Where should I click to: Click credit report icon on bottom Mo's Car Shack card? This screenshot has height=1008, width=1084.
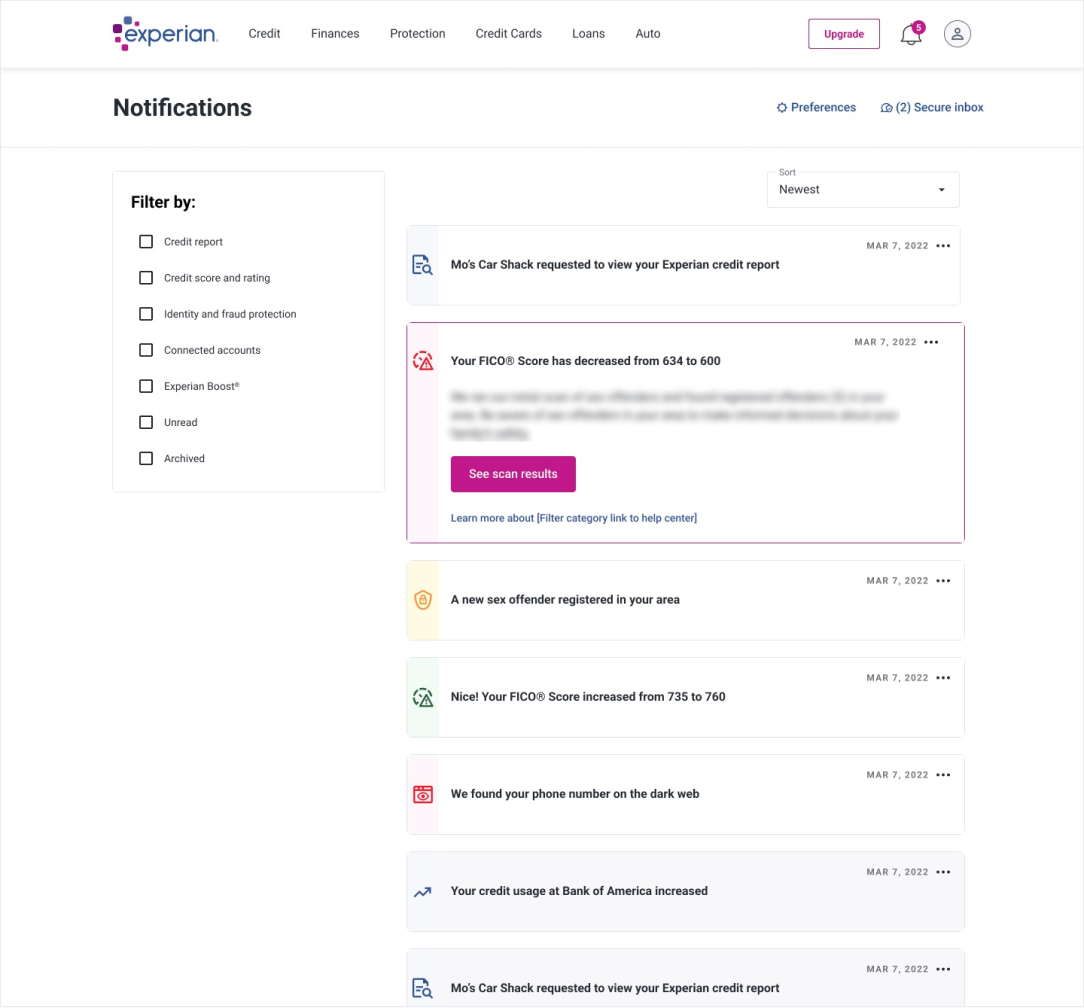422,988
